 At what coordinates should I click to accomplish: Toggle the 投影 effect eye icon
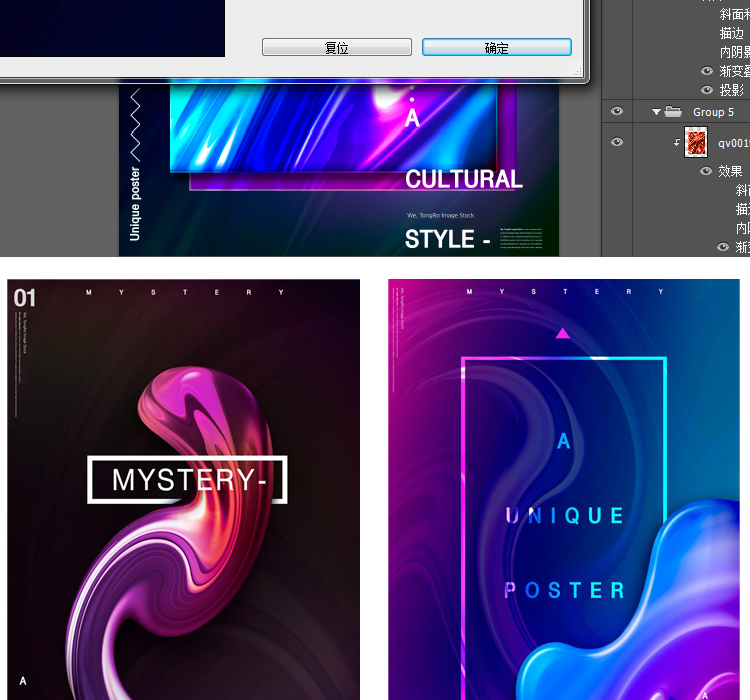coord(707,90)
